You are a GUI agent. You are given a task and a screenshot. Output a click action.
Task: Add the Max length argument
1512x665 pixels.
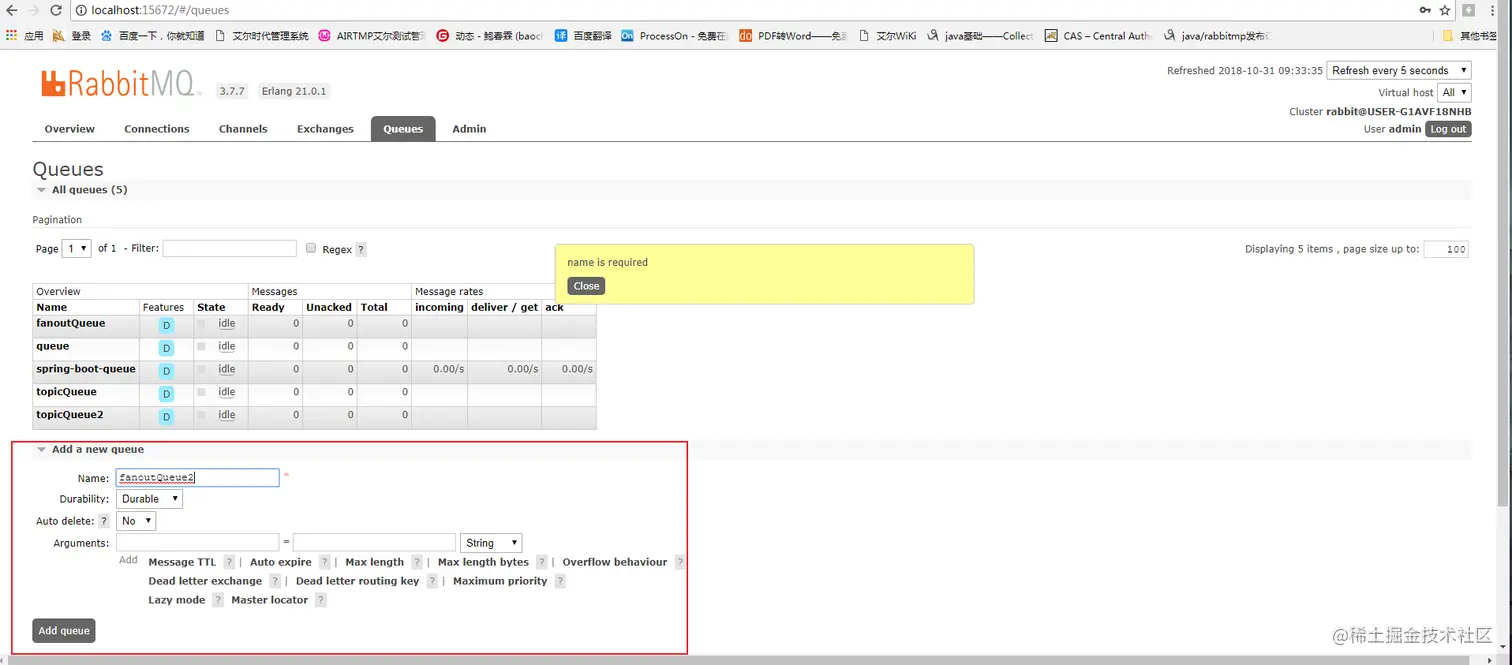tap(375, 562)
